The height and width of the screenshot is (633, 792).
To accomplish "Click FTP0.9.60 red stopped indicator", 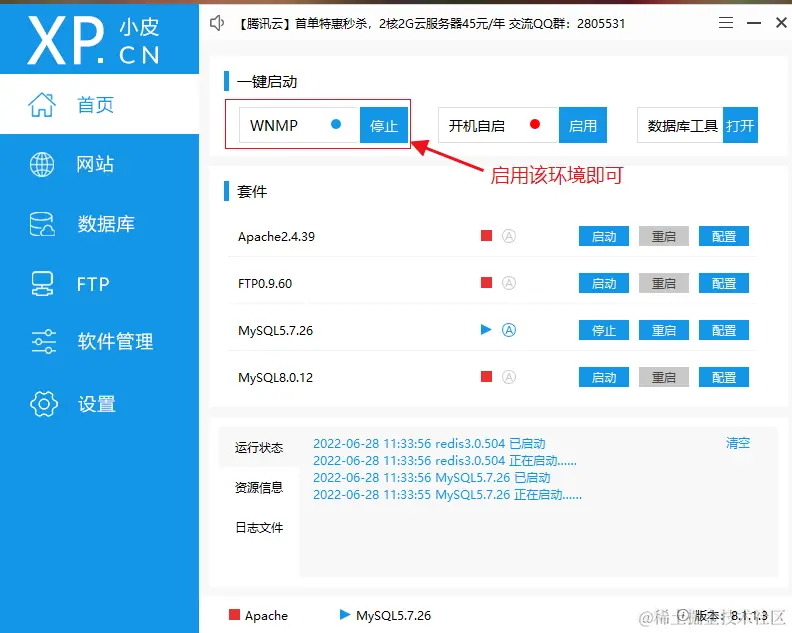I will tap(486, 282).
